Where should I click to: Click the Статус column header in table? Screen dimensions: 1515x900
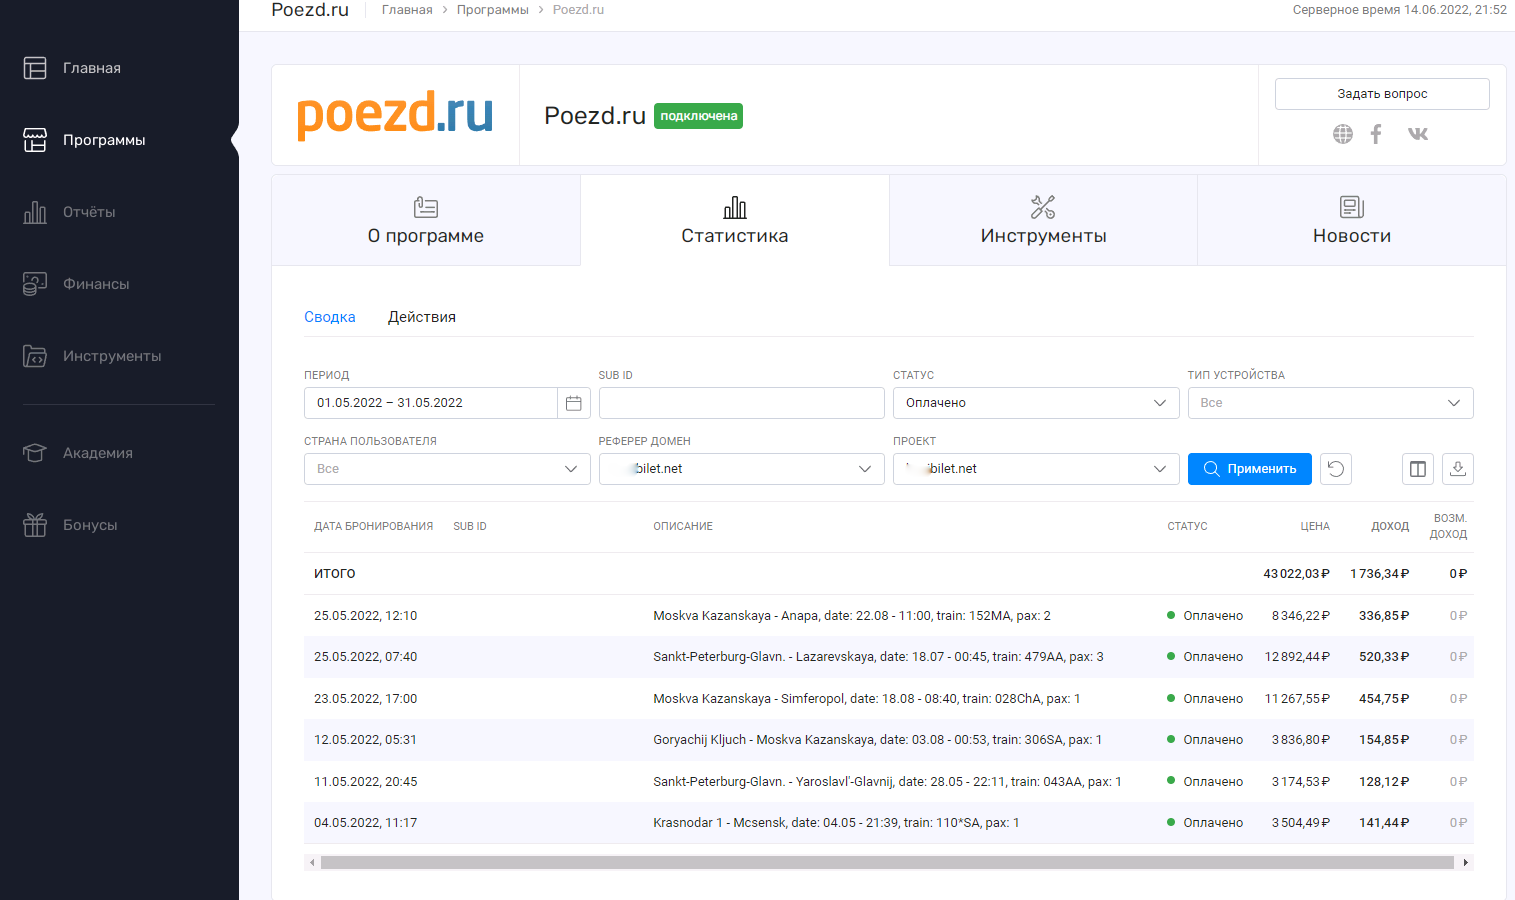(x=1187, y=526)
